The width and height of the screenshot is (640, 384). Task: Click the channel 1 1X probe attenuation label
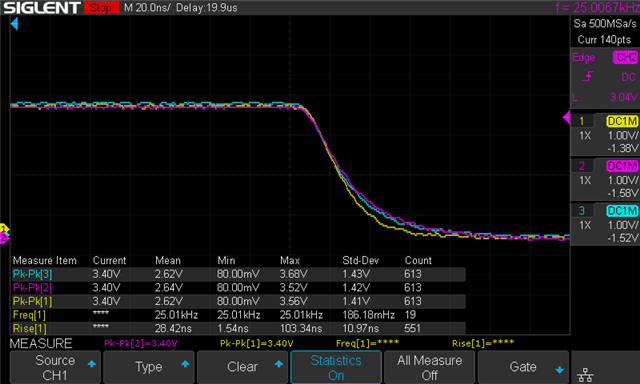click(x=585, y=136)
